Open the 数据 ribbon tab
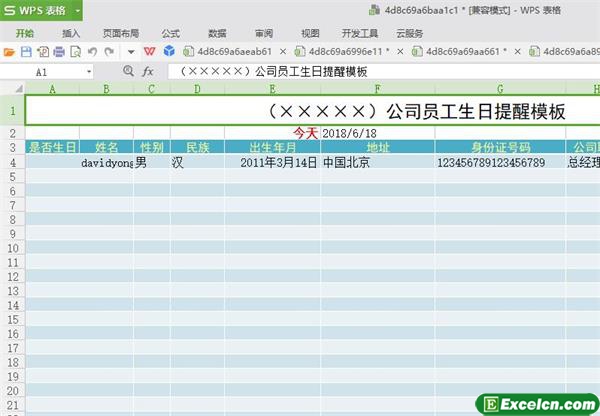This screenshot has width=600, height=416. [217, 34]
